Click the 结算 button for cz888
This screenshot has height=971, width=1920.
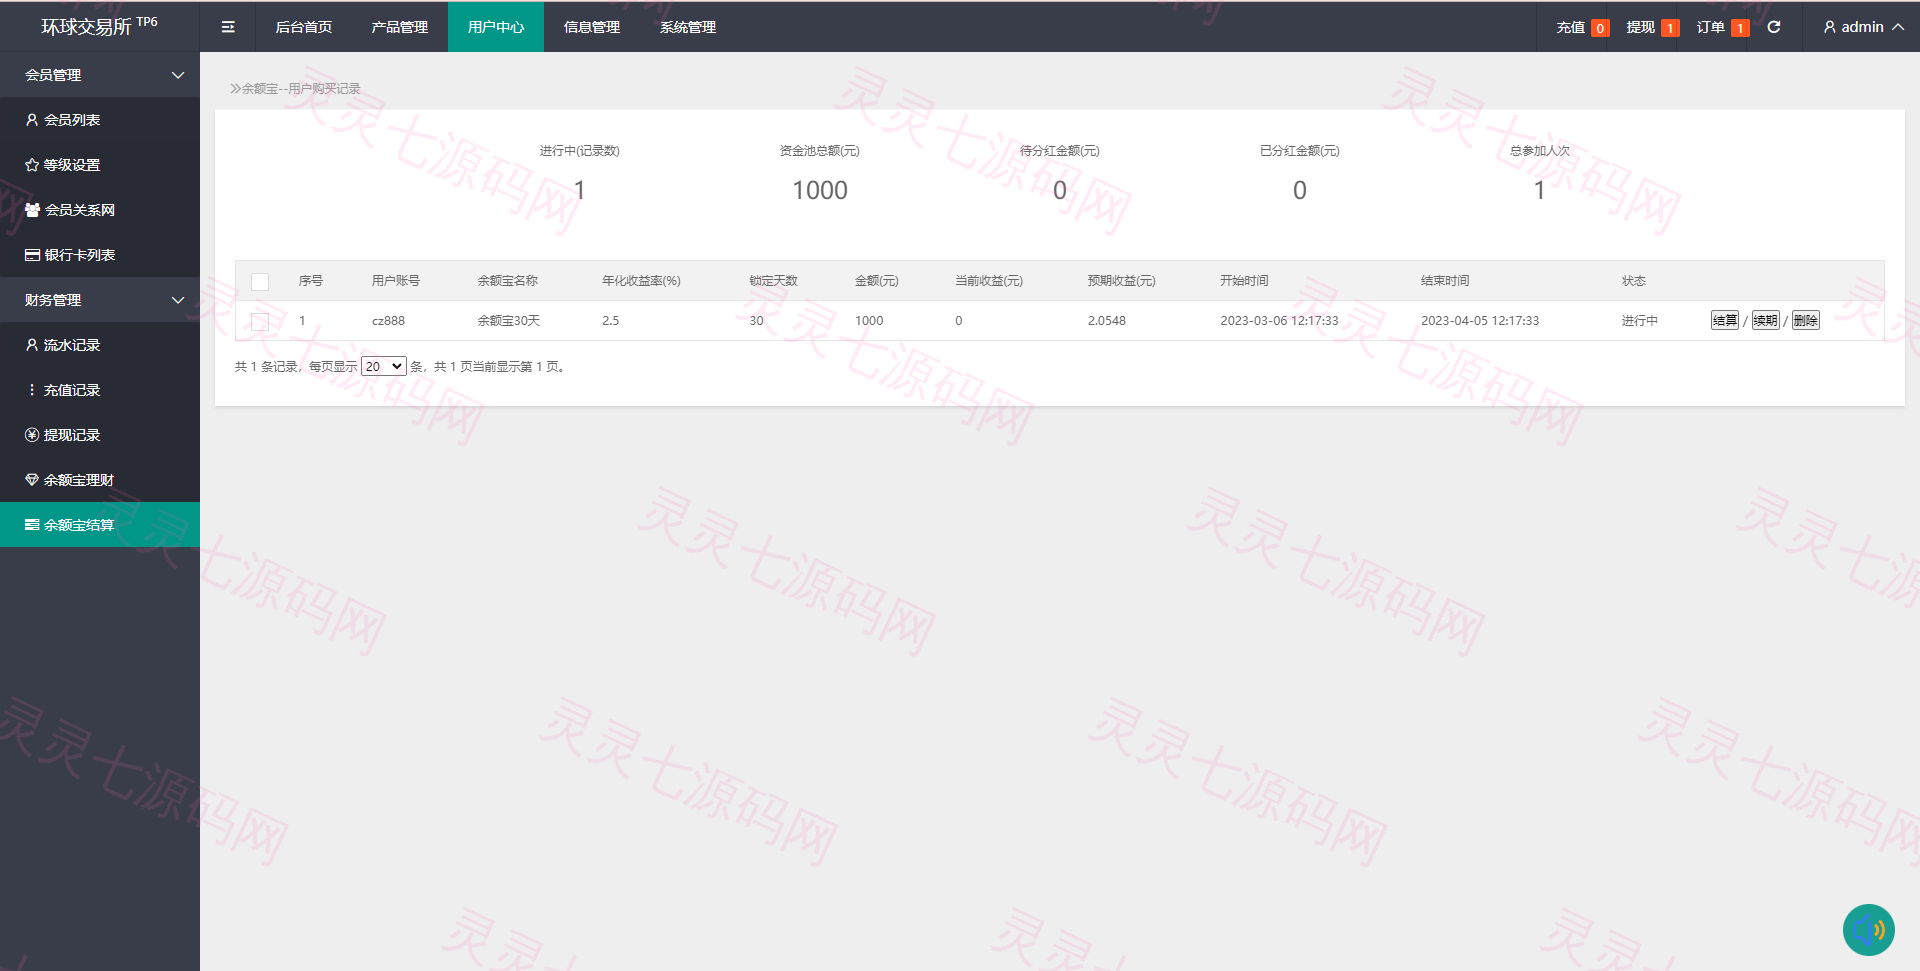[1725, 320]
